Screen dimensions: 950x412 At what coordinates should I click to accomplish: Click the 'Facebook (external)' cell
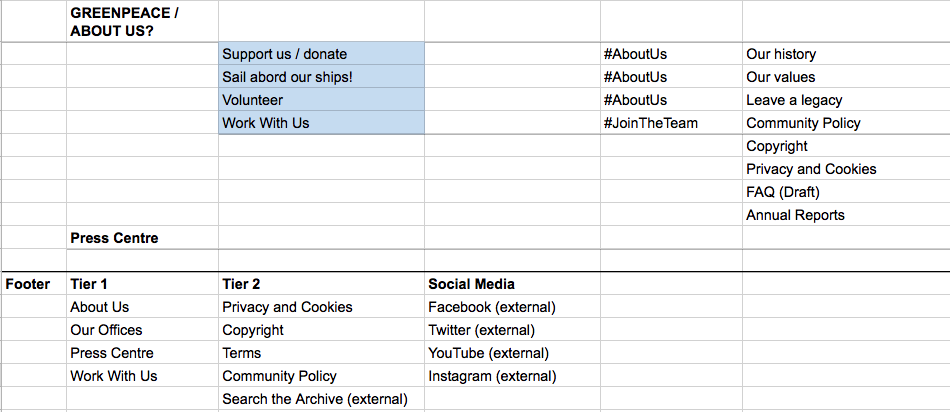pyautogui.click(x=513, y=307)
